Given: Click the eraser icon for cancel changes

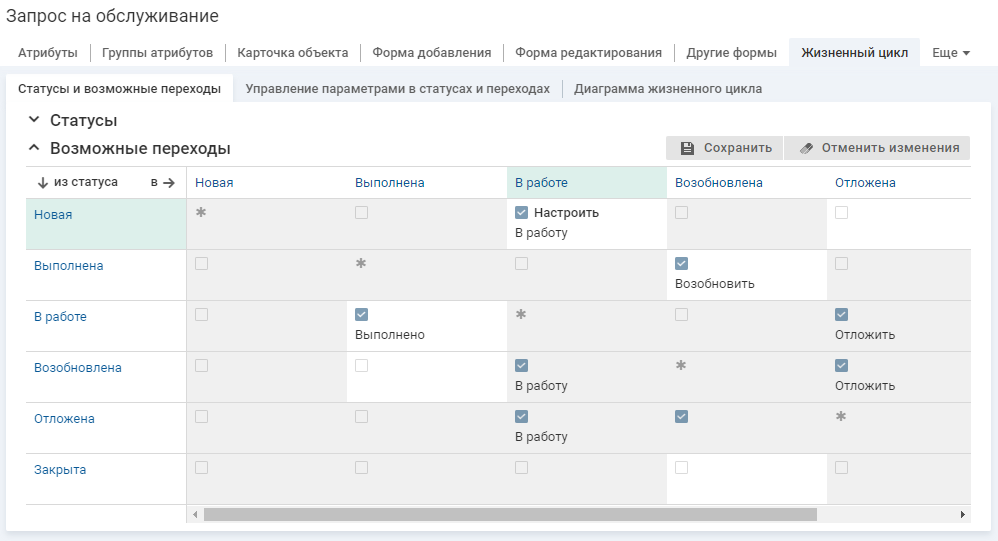Looking at the screenshot, I should click(806, 148).
